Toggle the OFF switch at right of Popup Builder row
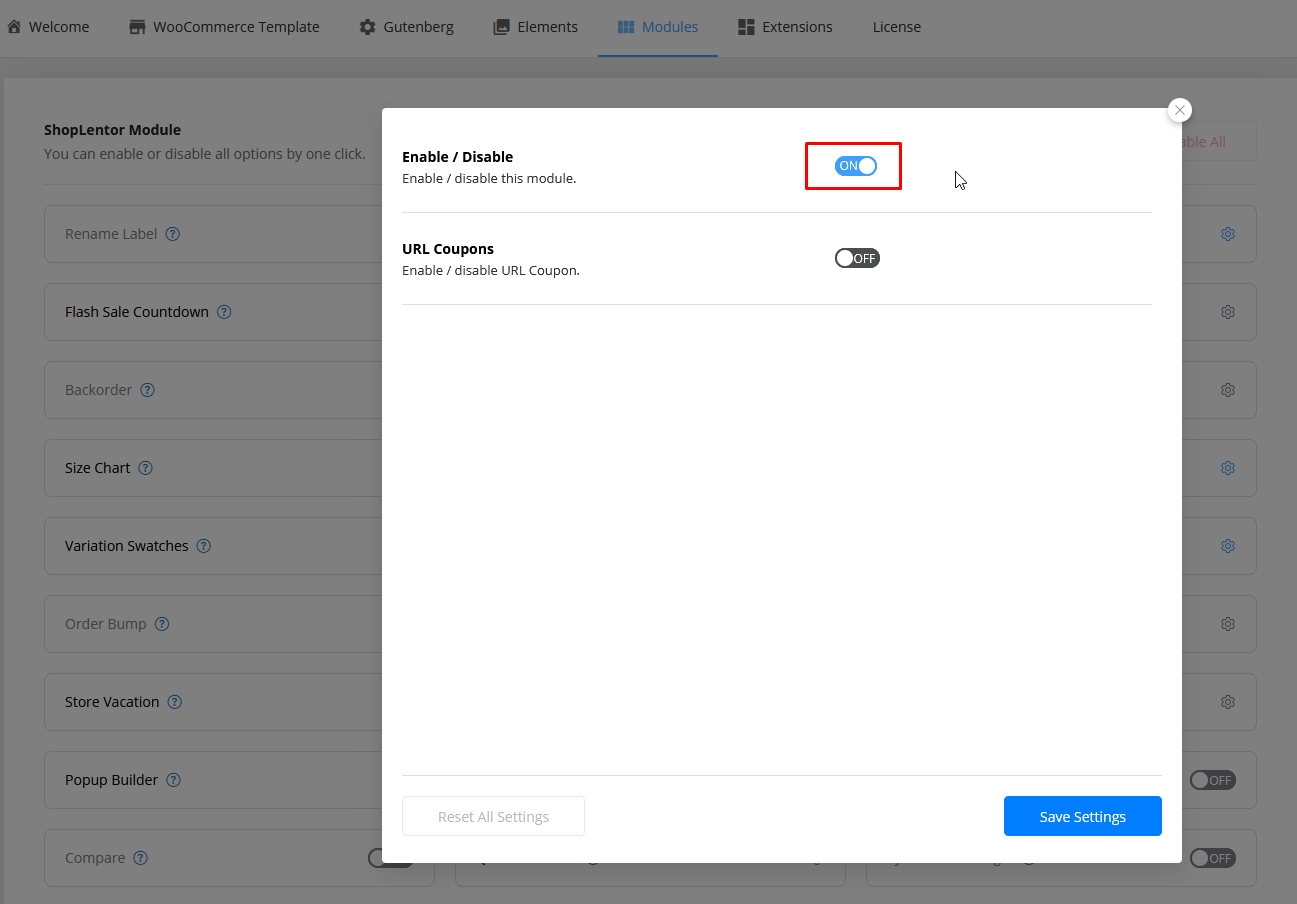Image resolution: width=1297 pixels, height=904 pixels. click(x=1212, y=780)
